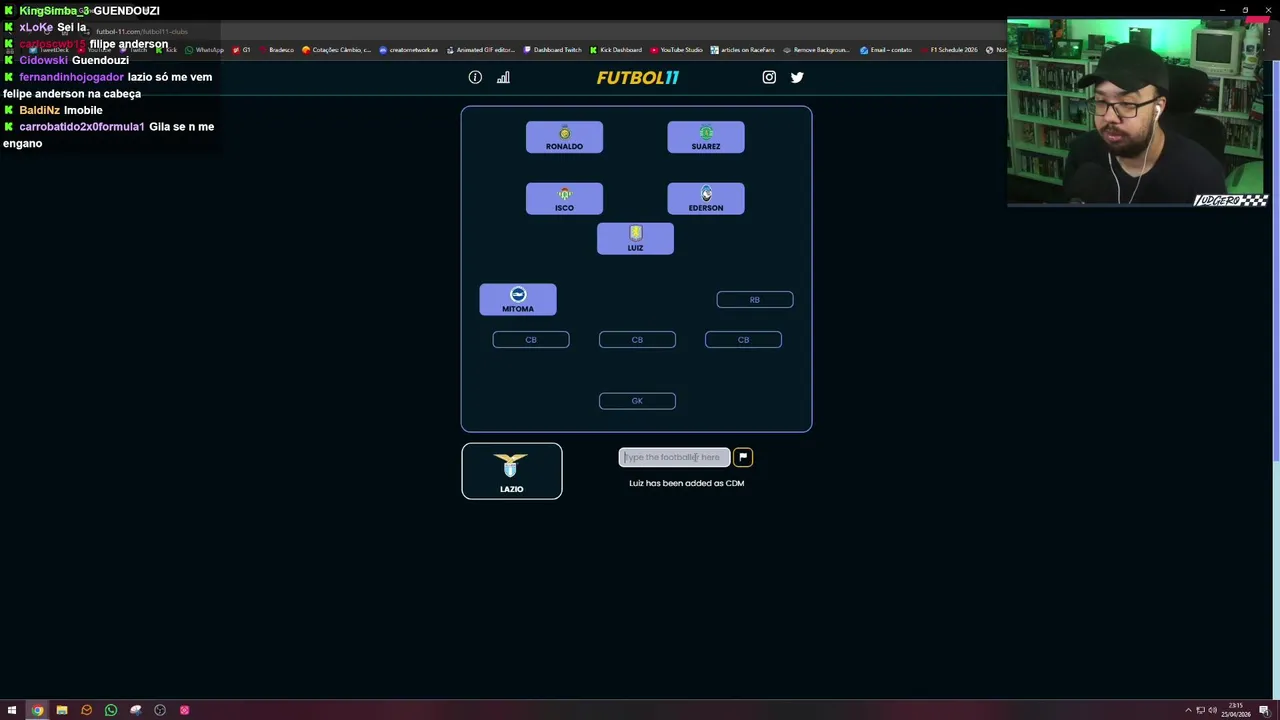1280x720 pixels.
Task: Select the Isco midfielder card
Action: point(564,198)
